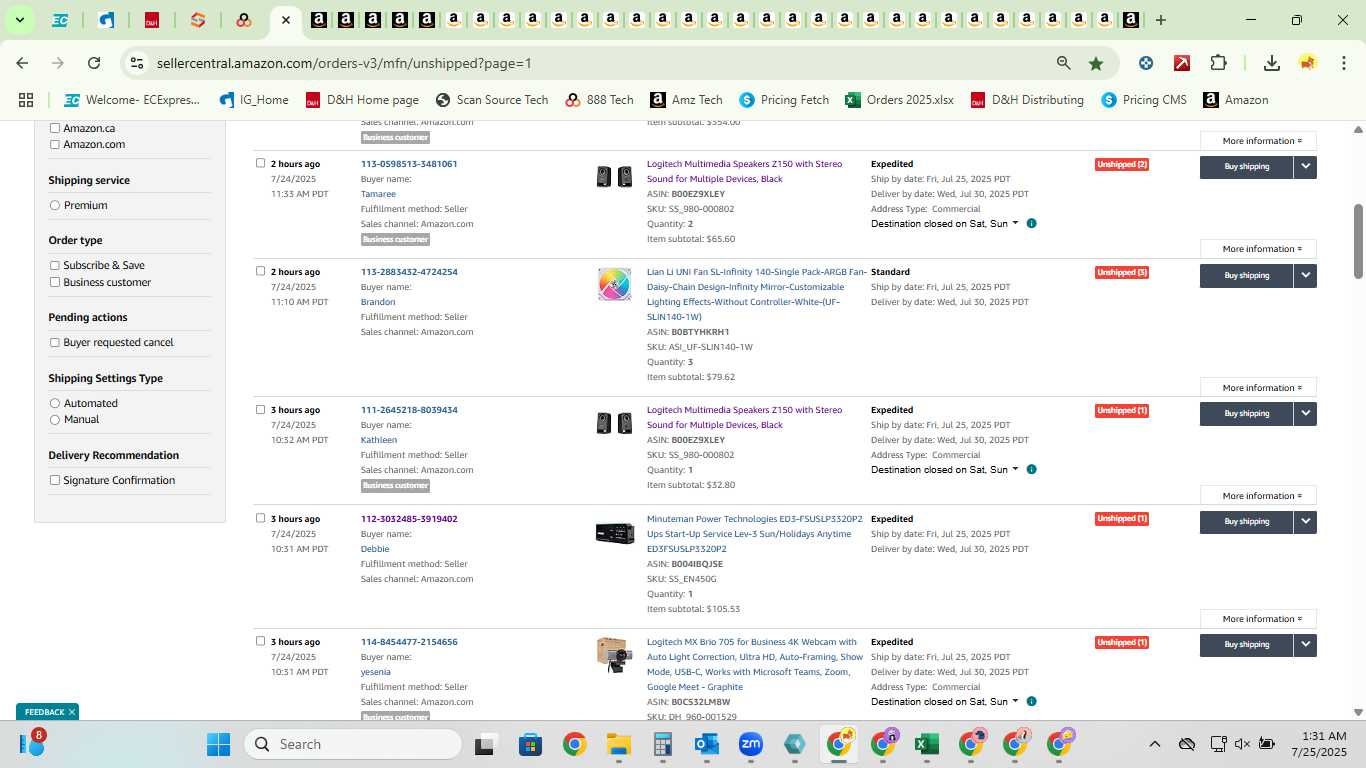Open the site information icon in address bar
Image resolution: width=1366 pixels, height=768 pixels.
(x=136, y=63)
